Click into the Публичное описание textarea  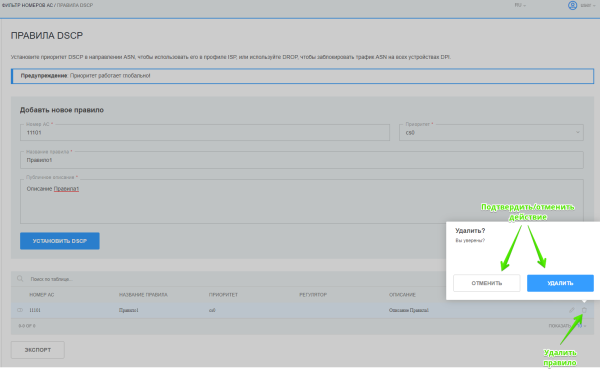click(x=302, y=201)
